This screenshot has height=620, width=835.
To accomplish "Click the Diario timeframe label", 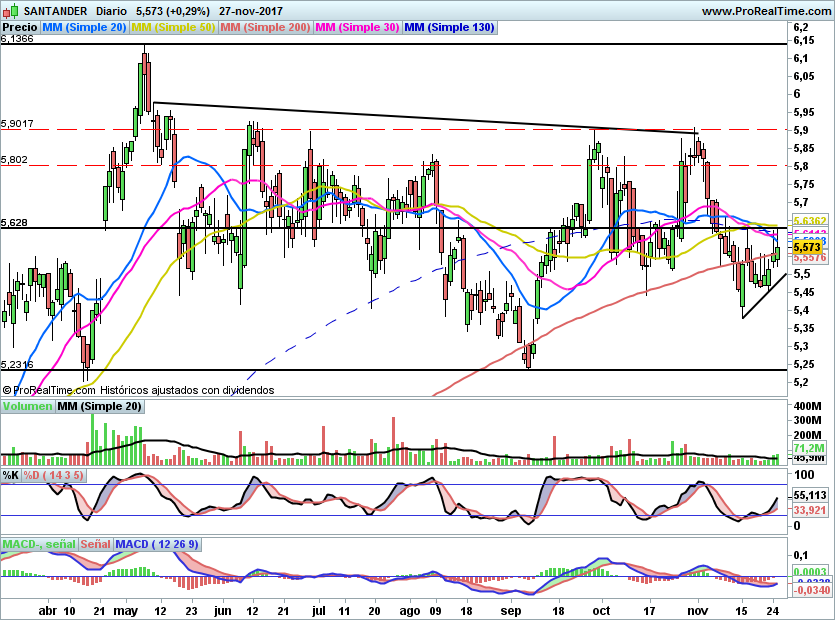I will click(111, 11).
